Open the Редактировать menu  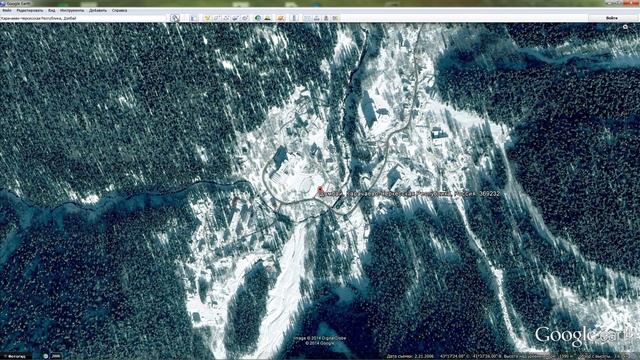pyautogui.click(x=30, y=10)
